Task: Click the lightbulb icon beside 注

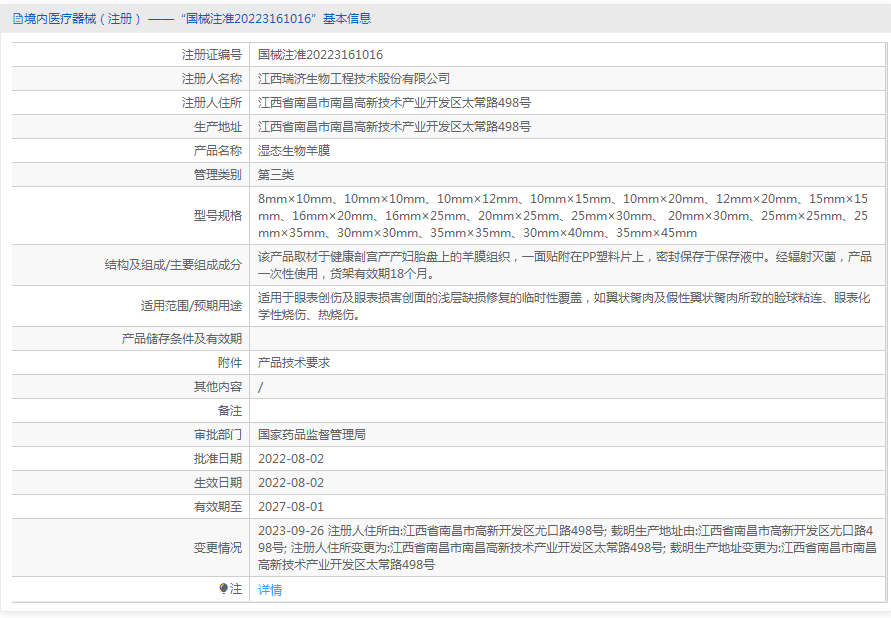Action: 223,589
